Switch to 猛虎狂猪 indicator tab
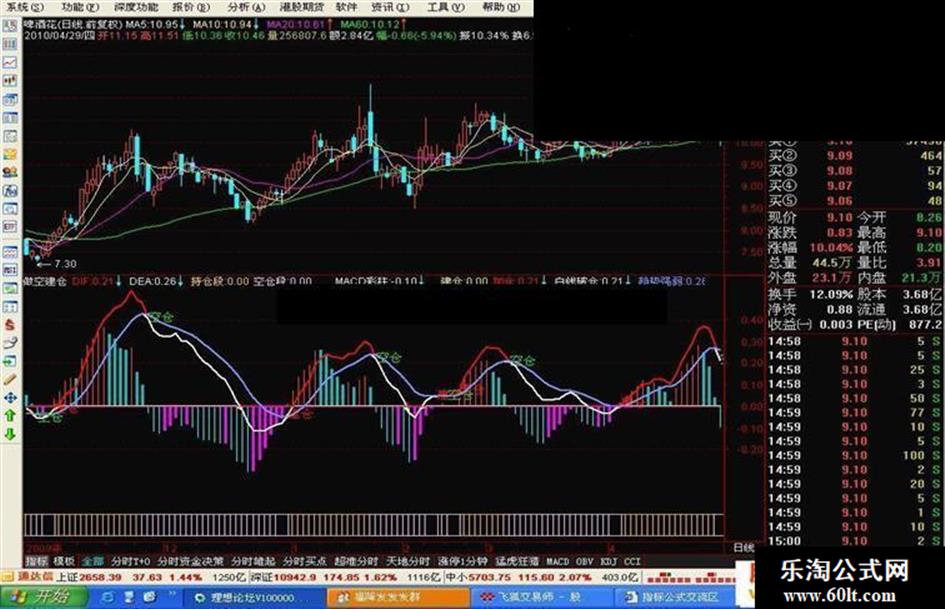Viewport: 945px width, 609px height. [x=517, y=561]
